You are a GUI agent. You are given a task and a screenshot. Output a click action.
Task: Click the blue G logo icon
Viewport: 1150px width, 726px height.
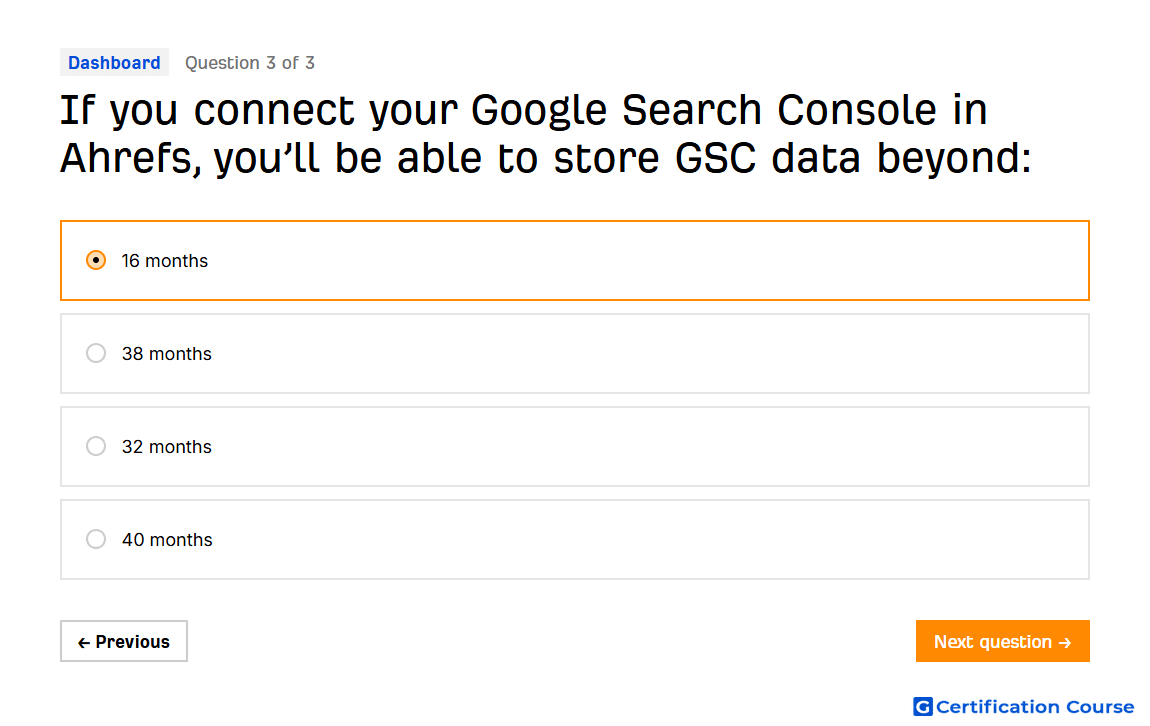(923, 707)
